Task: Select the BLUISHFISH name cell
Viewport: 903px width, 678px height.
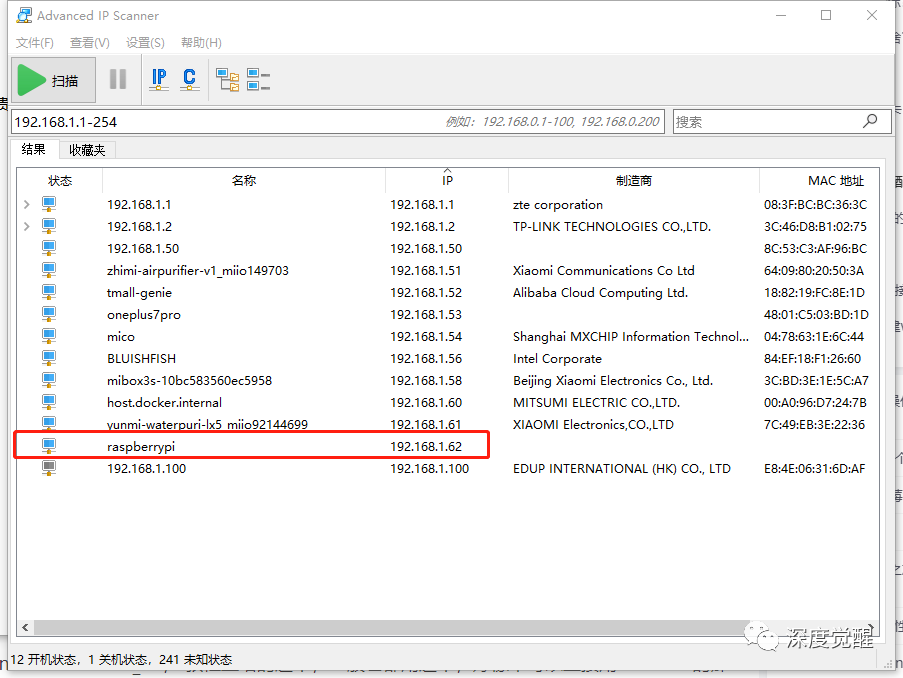Action: 142,358
